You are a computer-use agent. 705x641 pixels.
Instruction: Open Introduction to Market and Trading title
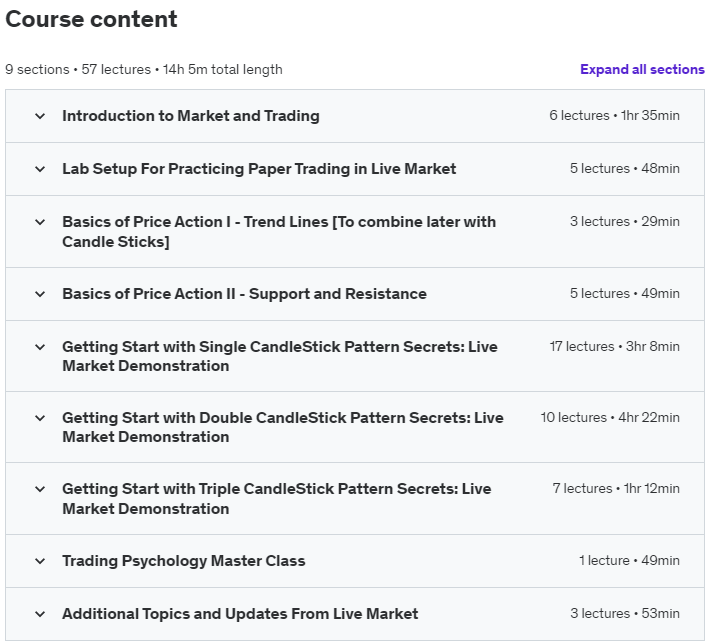coord(191,116)
